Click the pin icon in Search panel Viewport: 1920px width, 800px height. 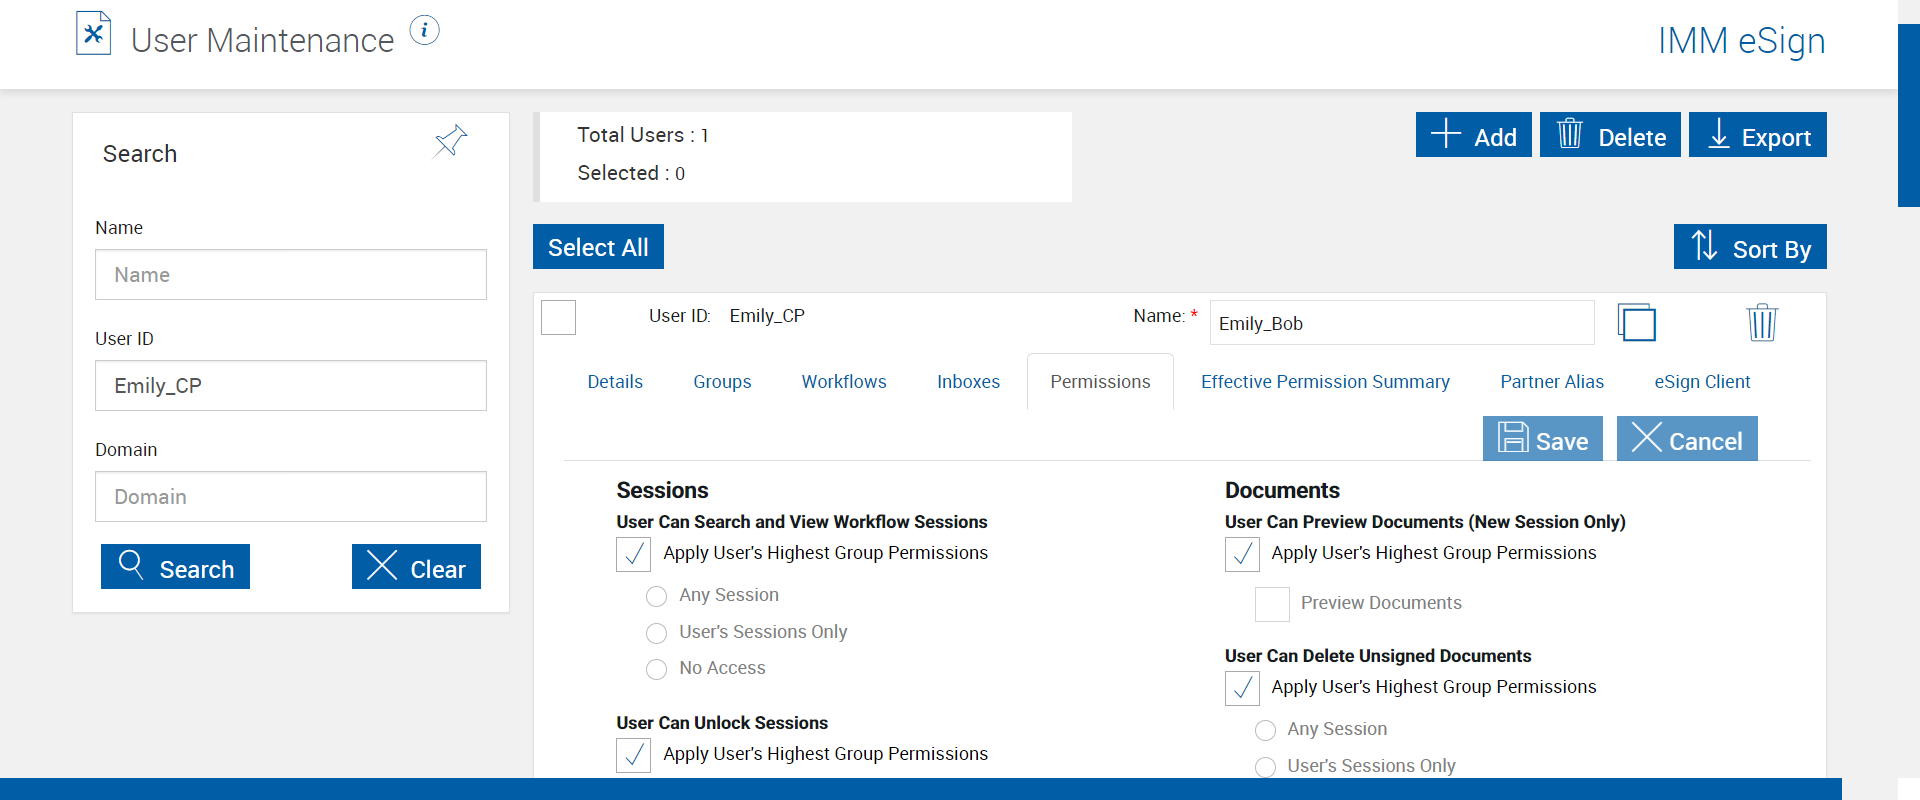451,141
